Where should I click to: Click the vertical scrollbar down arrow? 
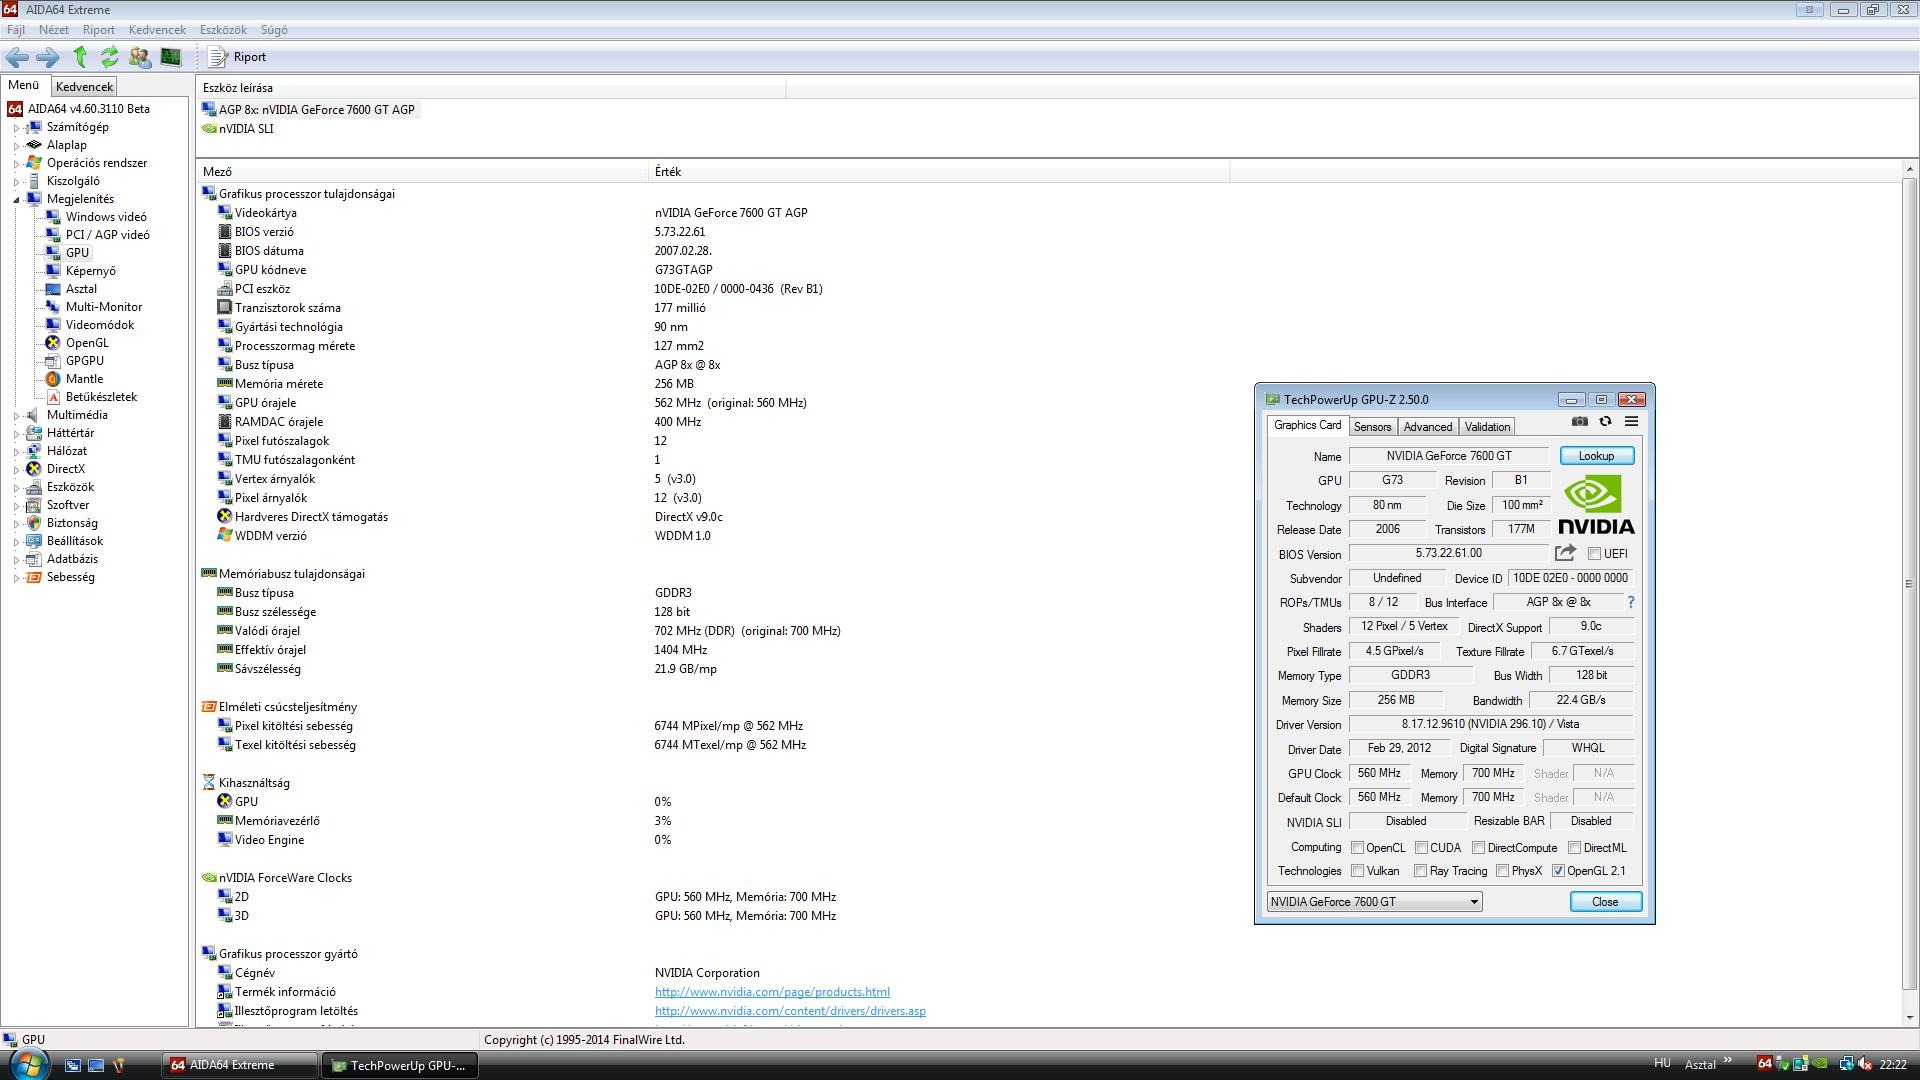(1910, 1018)
